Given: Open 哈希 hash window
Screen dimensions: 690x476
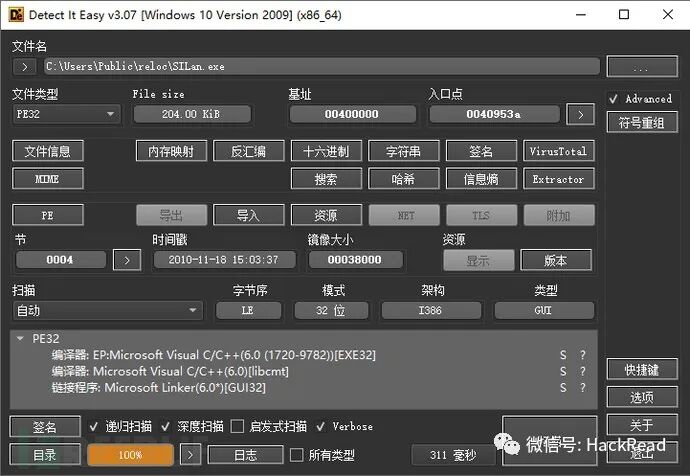Looking at the screenshot, I should click(404, 179).
